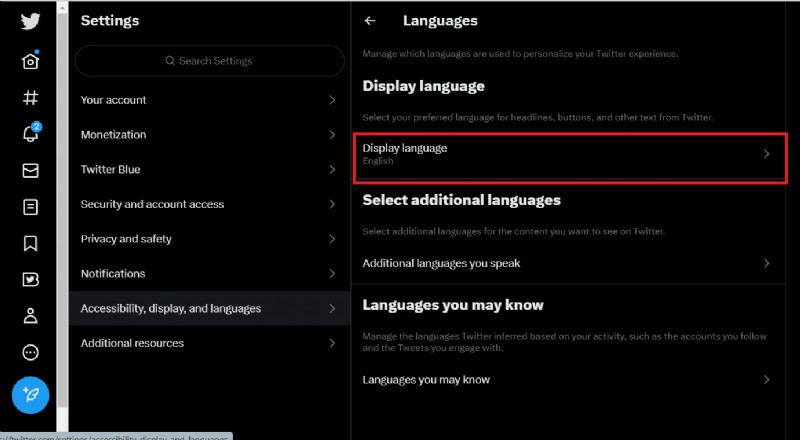The width and height of the screenshot is (800, 440).
Task: Click chevron beside Monetization
Action: point(332,135)
